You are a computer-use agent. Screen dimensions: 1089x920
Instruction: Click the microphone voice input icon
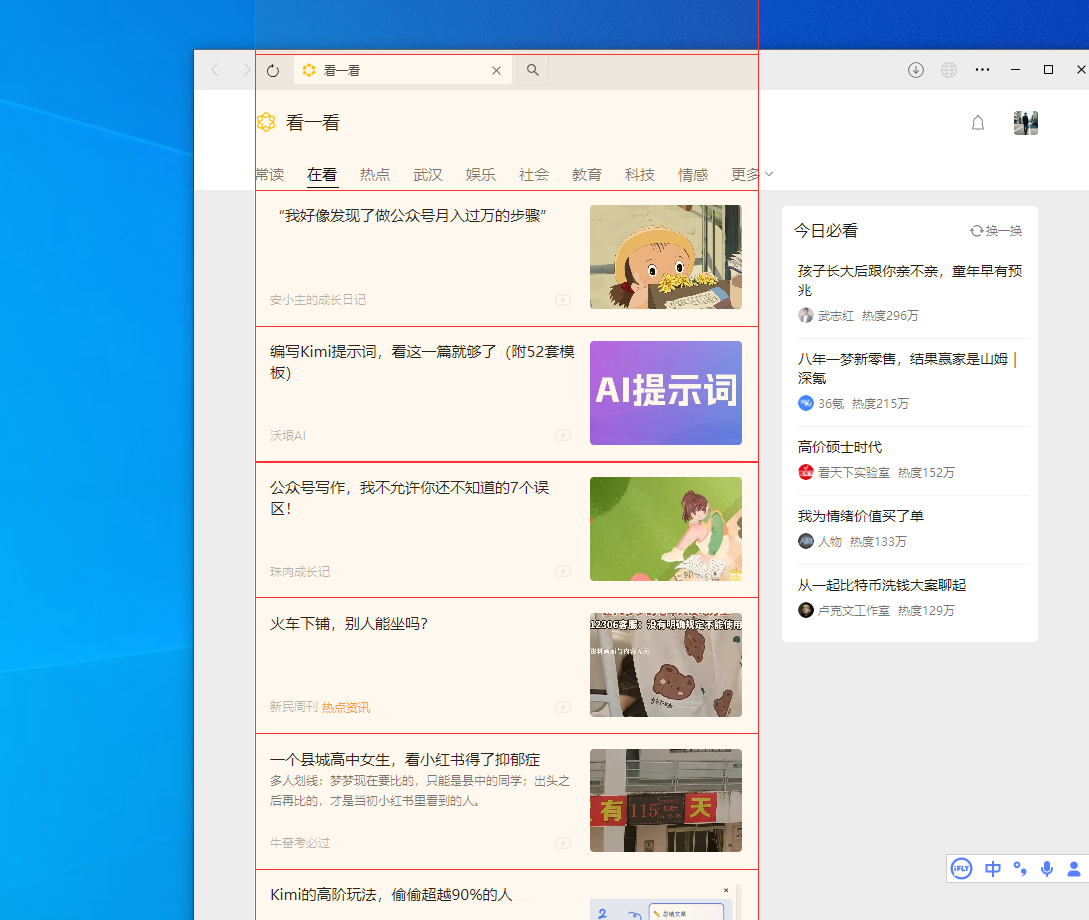tap(1047, 868)
